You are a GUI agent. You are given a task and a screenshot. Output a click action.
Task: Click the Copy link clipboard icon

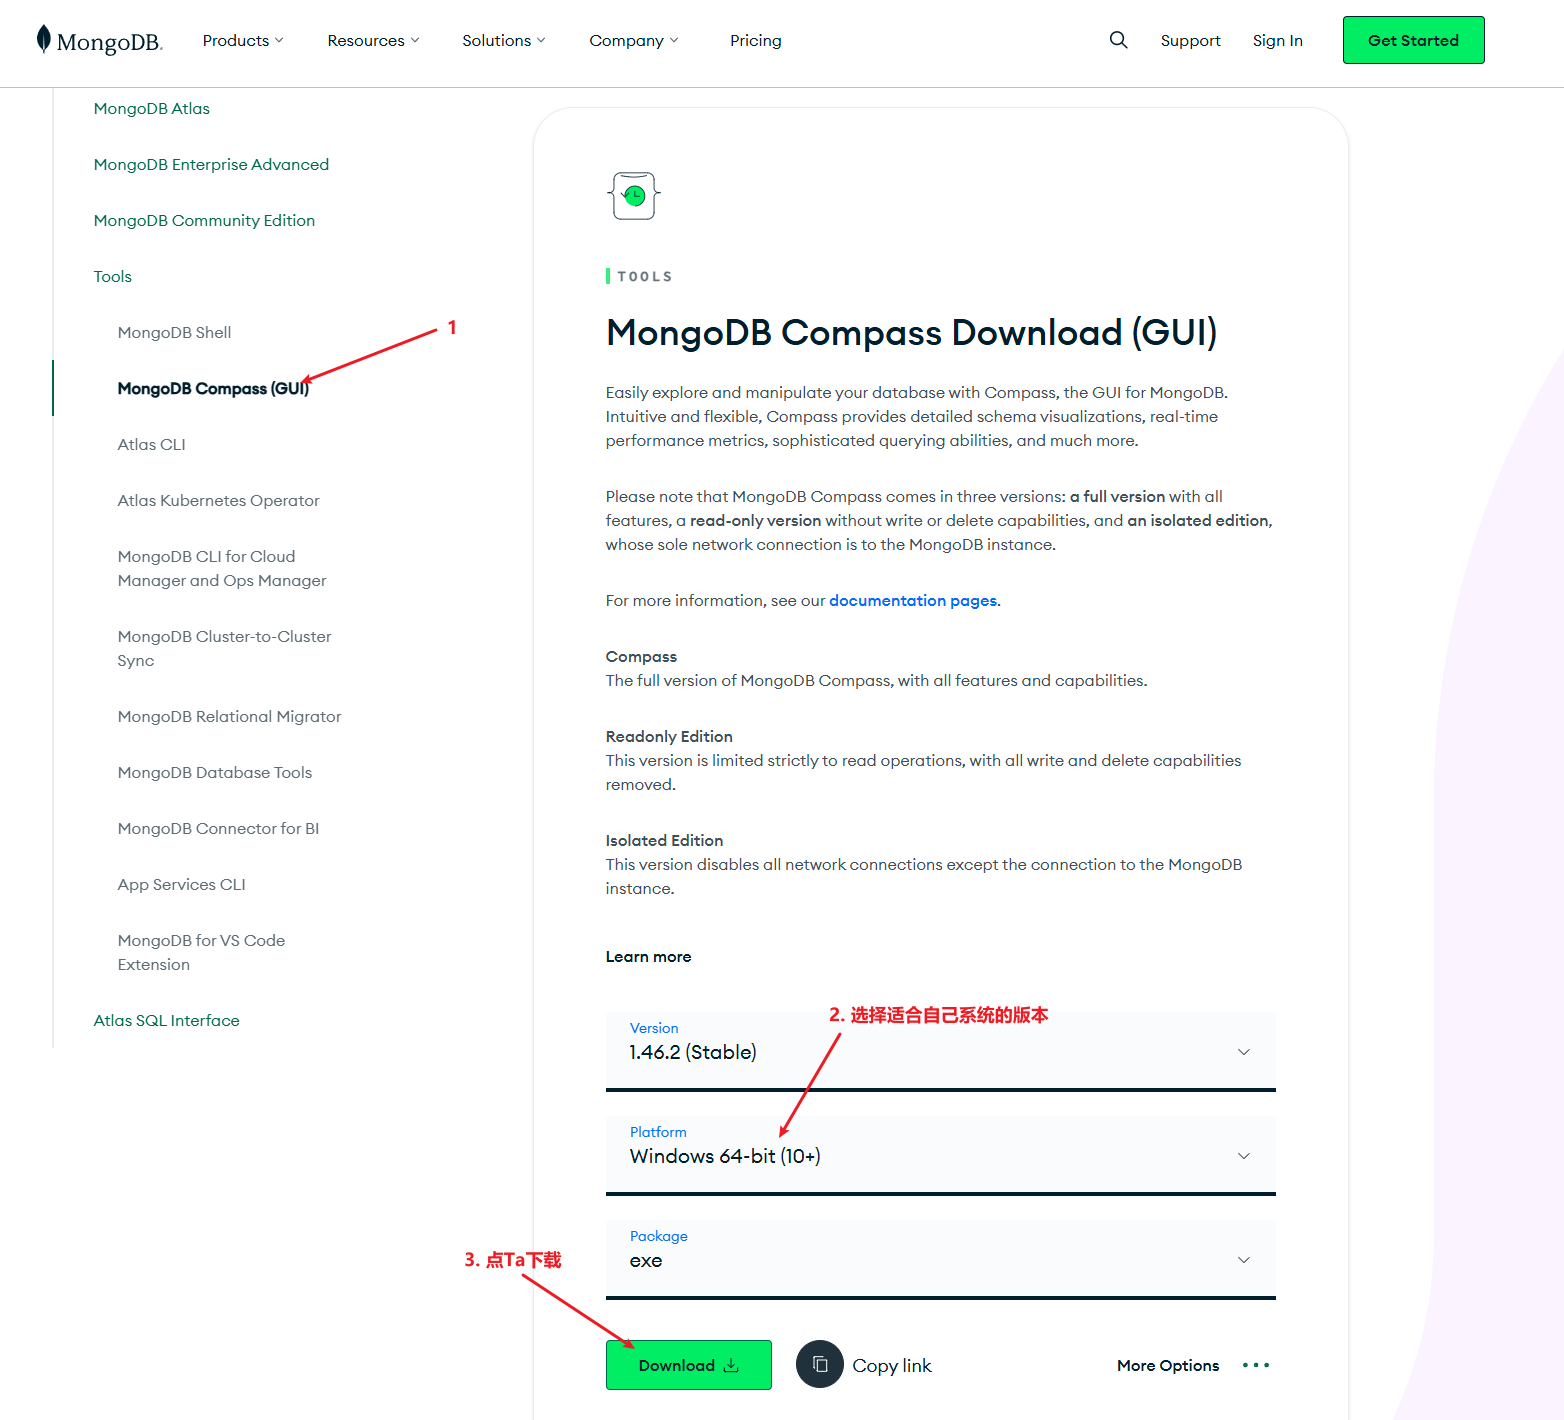[x=820, y=1364]
